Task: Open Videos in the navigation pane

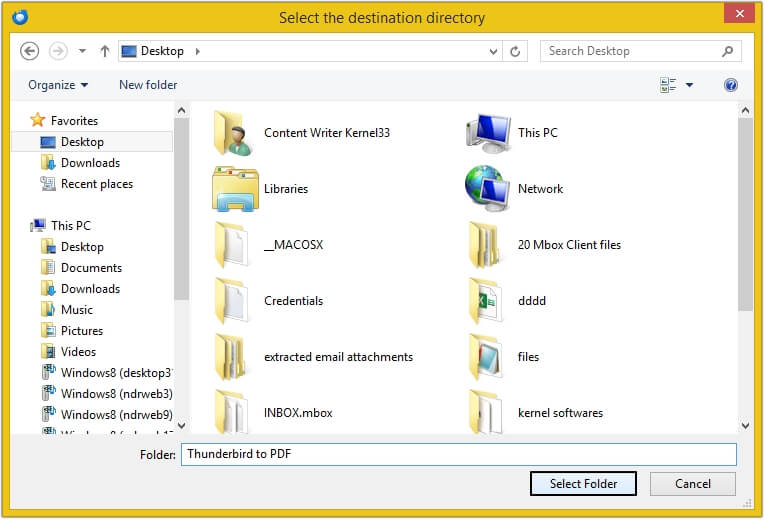Action: pyautogui.click(x=78, y=352)
